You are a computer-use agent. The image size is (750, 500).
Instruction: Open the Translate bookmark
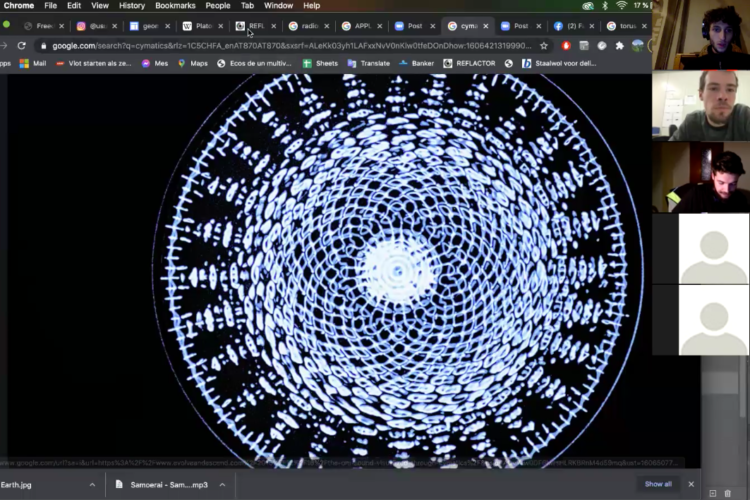coord(368,63)
